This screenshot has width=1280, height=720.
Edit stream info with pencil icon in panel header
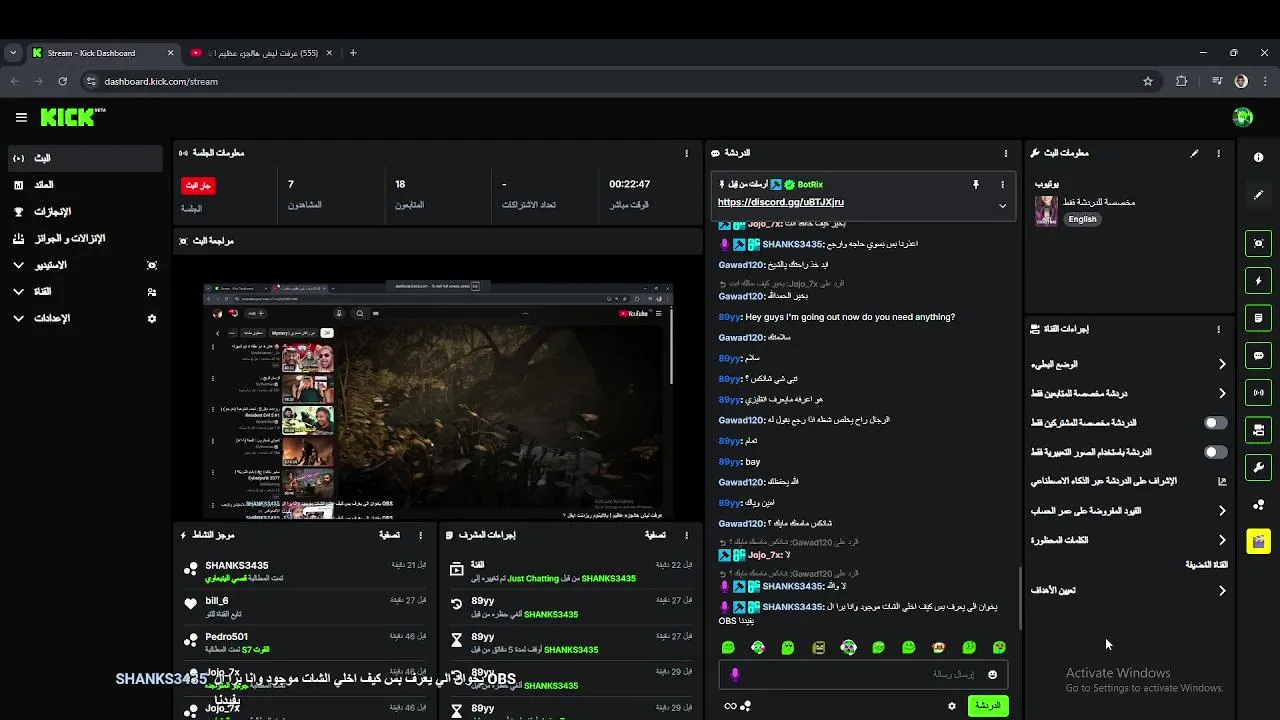tap(1194, 153)
